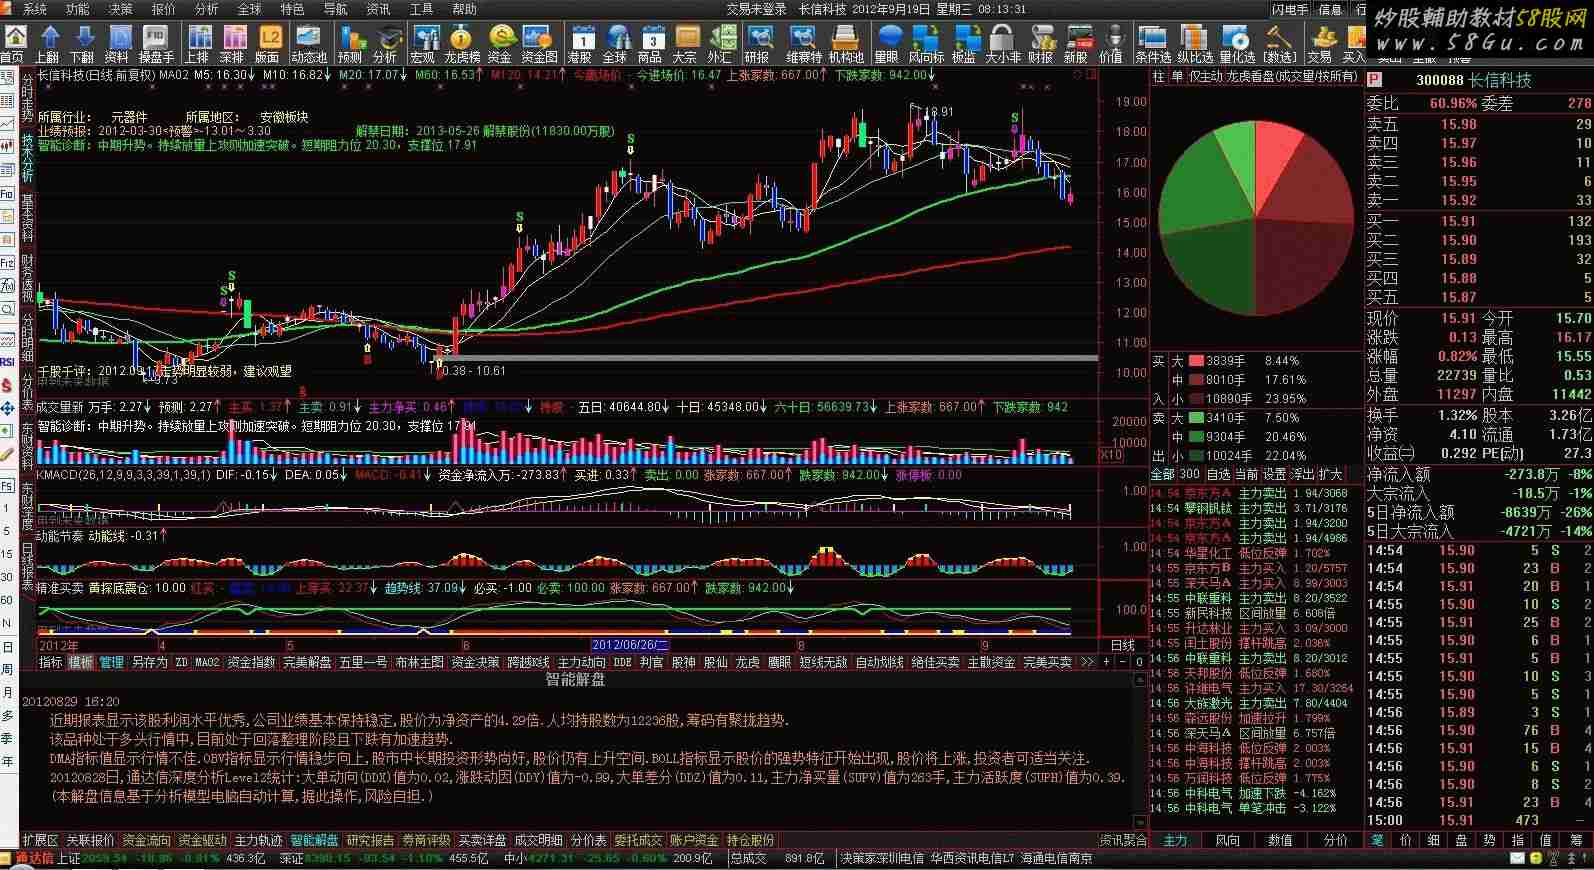
Task: Click the 管理 indicator button
Action: coord(112,663)
